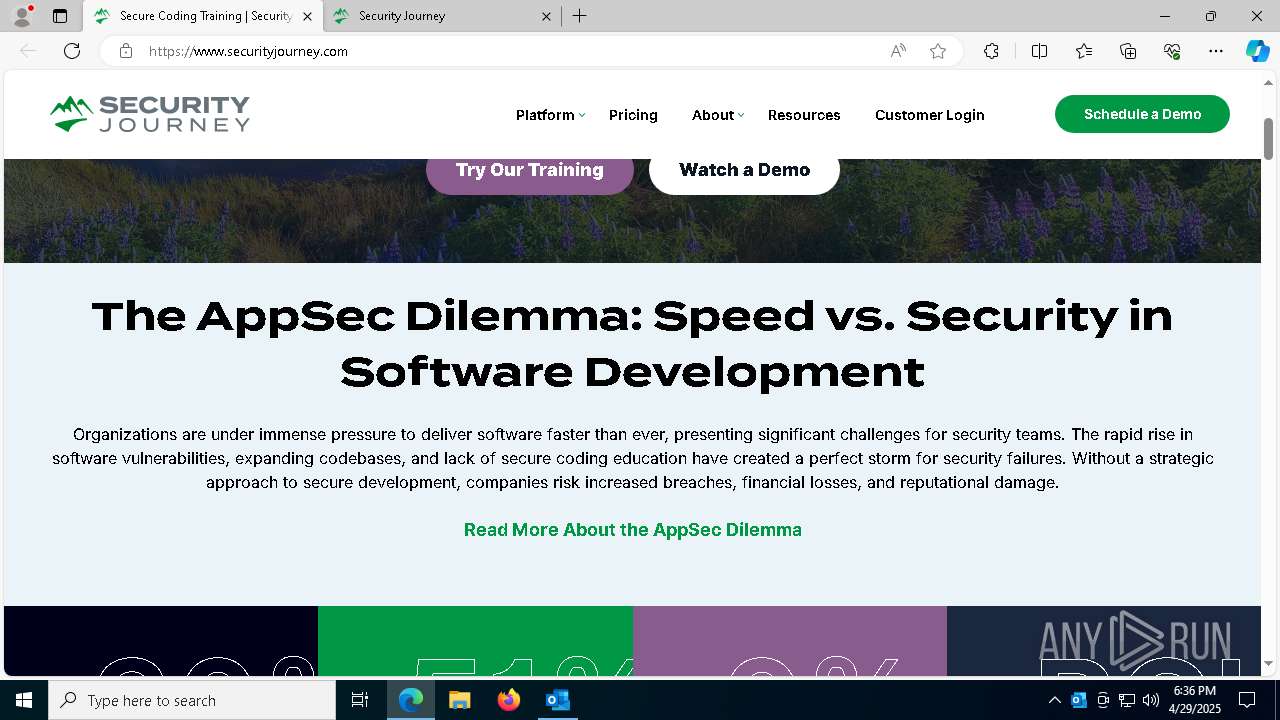The height and width of the screenshot is (720, 1280).
Task: Open the Favorites list icon
Action: point(1084,51)
